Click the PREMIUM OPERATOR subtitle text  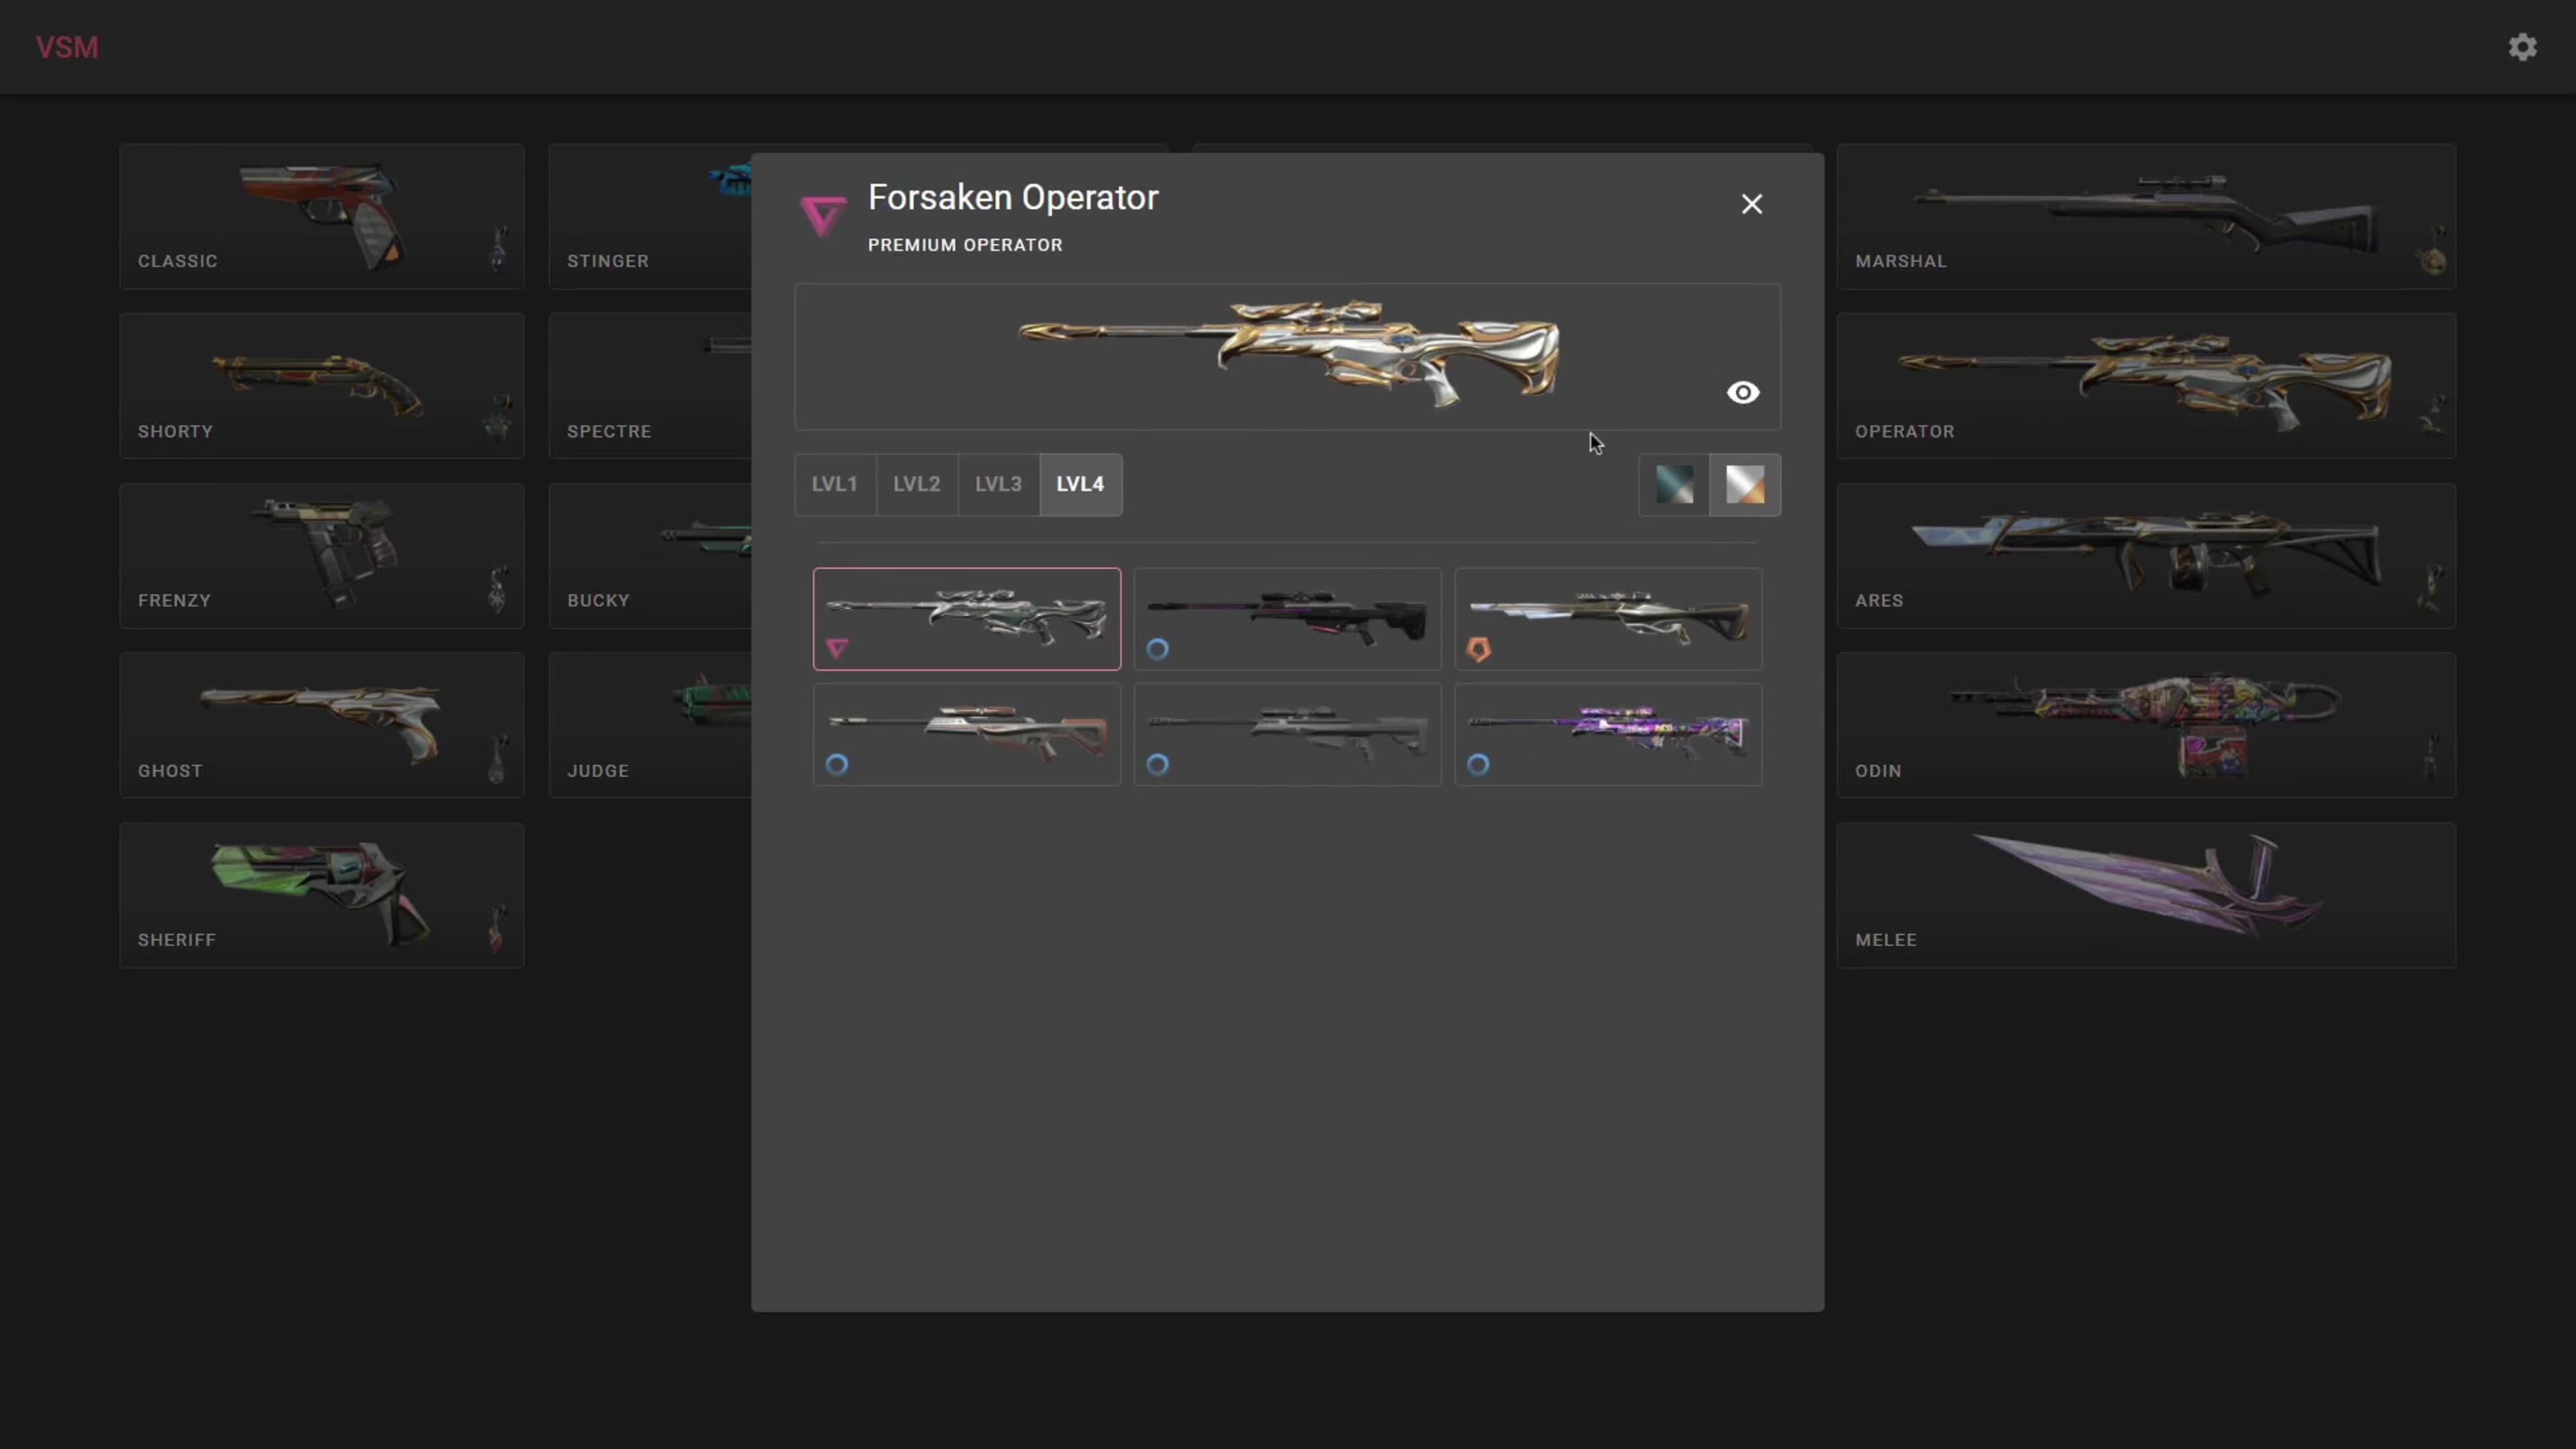pyautogui.click(x=965, y=245)
